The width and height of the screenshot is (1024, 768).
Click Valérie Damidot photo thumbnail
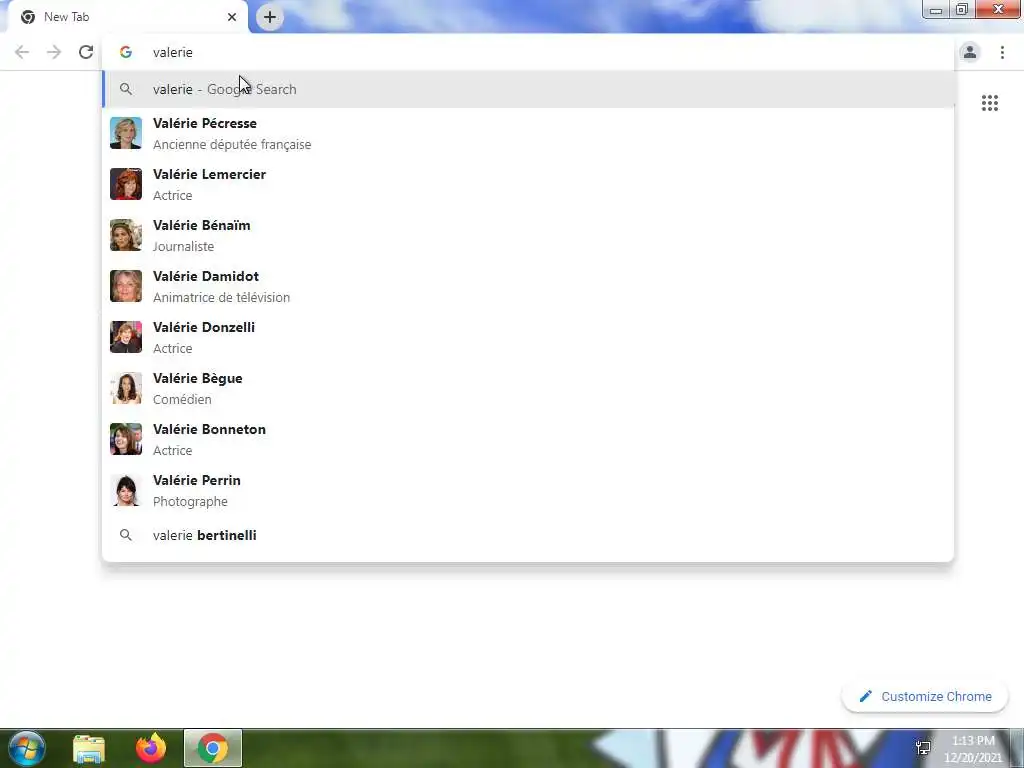(x=125, y=286)
